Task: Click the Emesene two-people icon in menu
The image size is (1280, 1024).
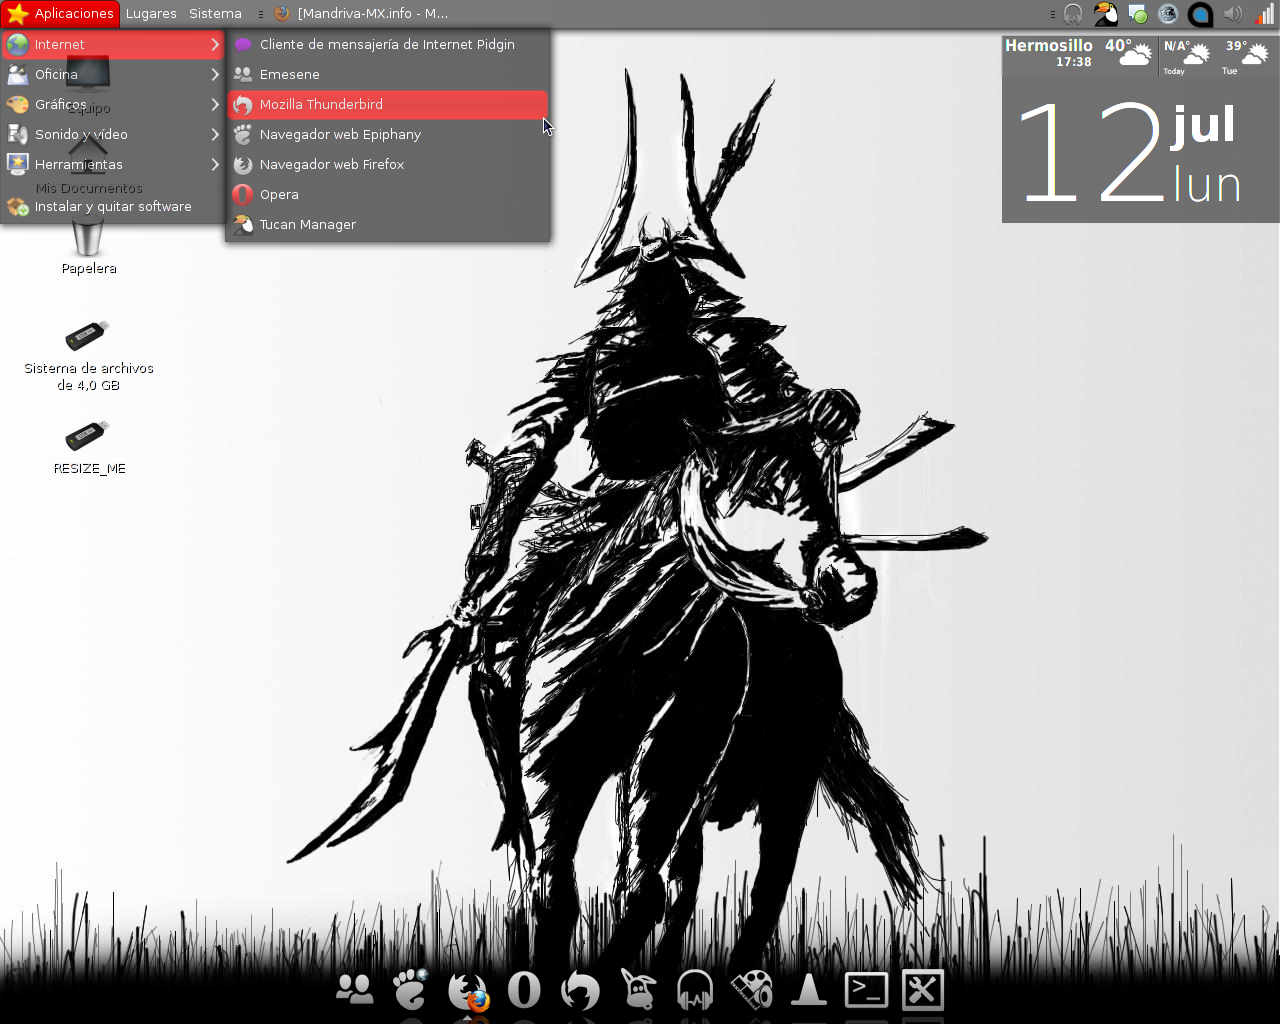Action: coord(243,74)
